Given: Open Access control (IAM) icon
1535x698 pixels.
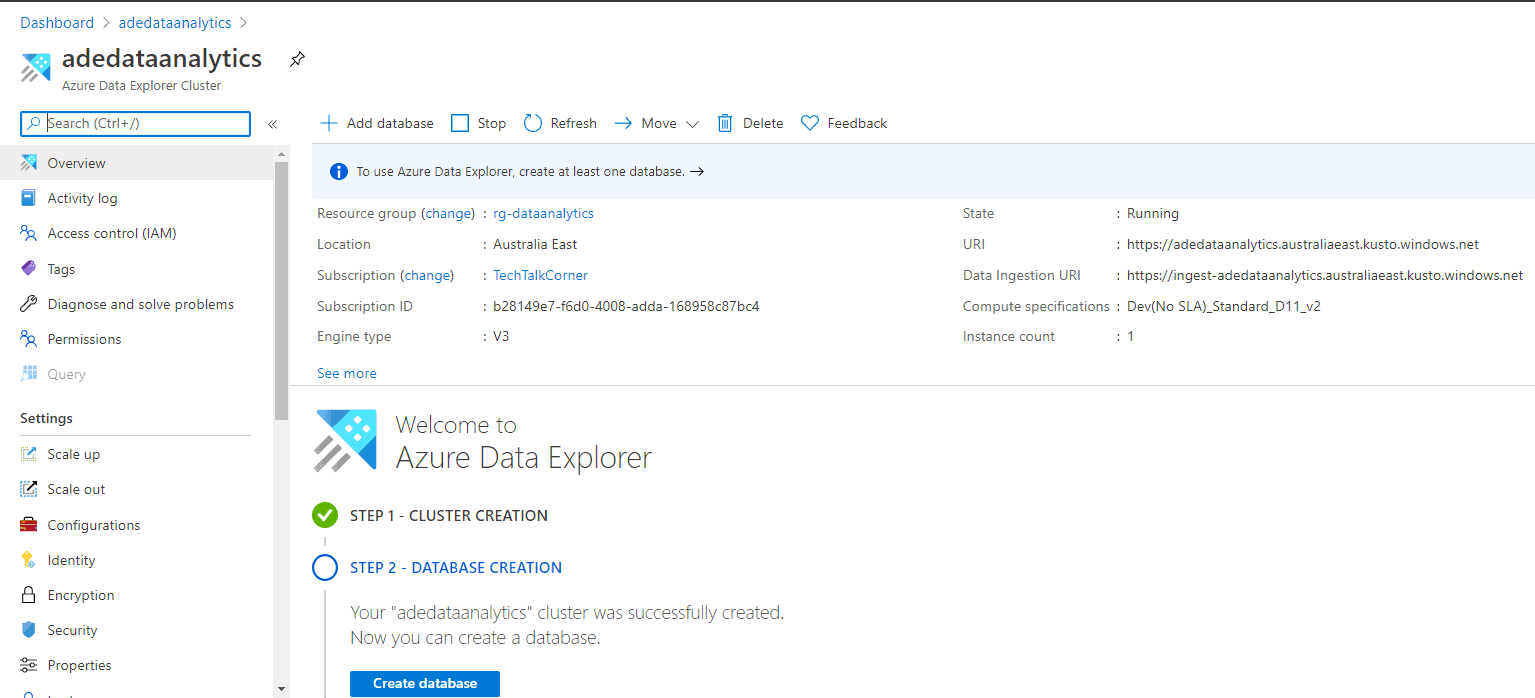Looking at the screenshot, I should [29, 233].
